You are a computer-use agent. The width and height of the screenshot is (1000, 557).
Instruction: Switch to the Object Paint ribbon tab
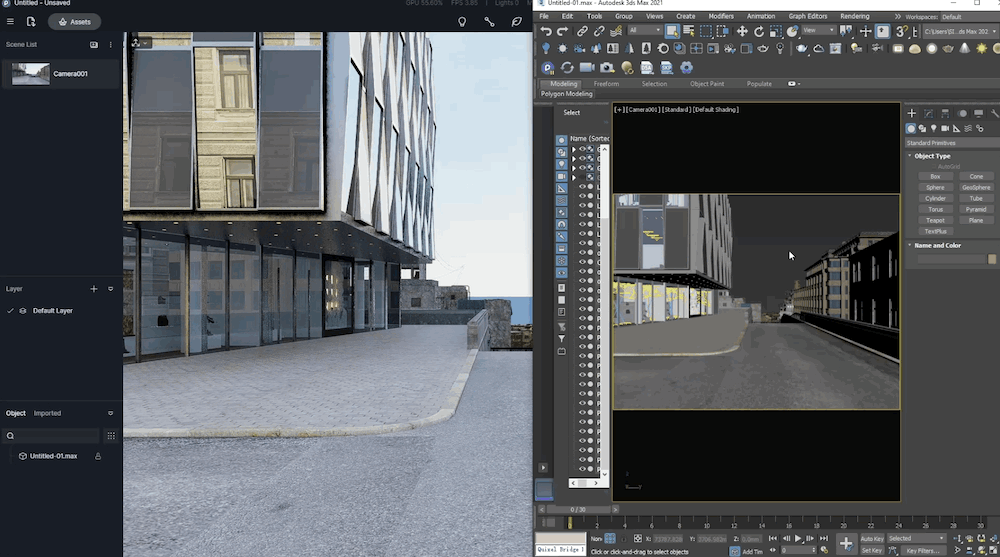point(707,84)
